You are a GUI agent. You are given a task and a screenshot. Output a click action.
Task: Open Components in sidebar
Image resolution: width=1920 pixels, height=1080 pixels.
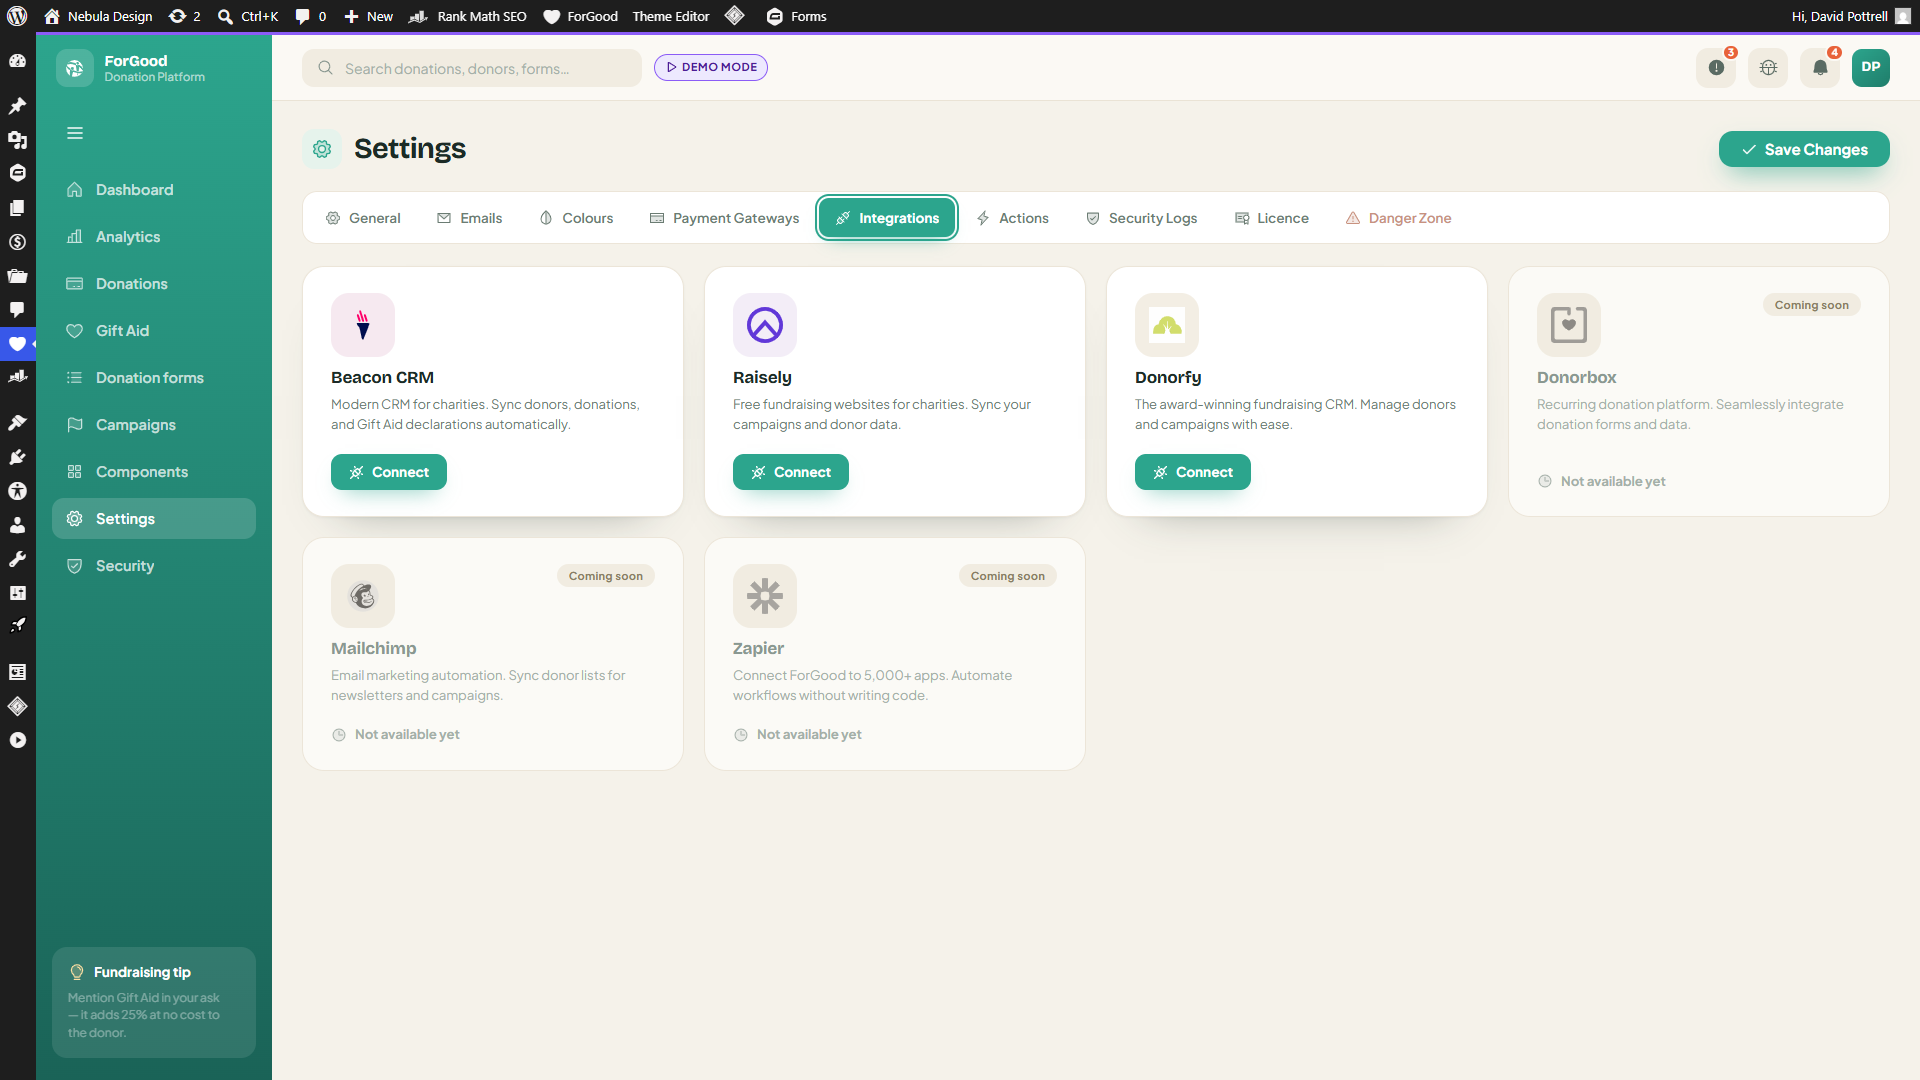[154, 472]
